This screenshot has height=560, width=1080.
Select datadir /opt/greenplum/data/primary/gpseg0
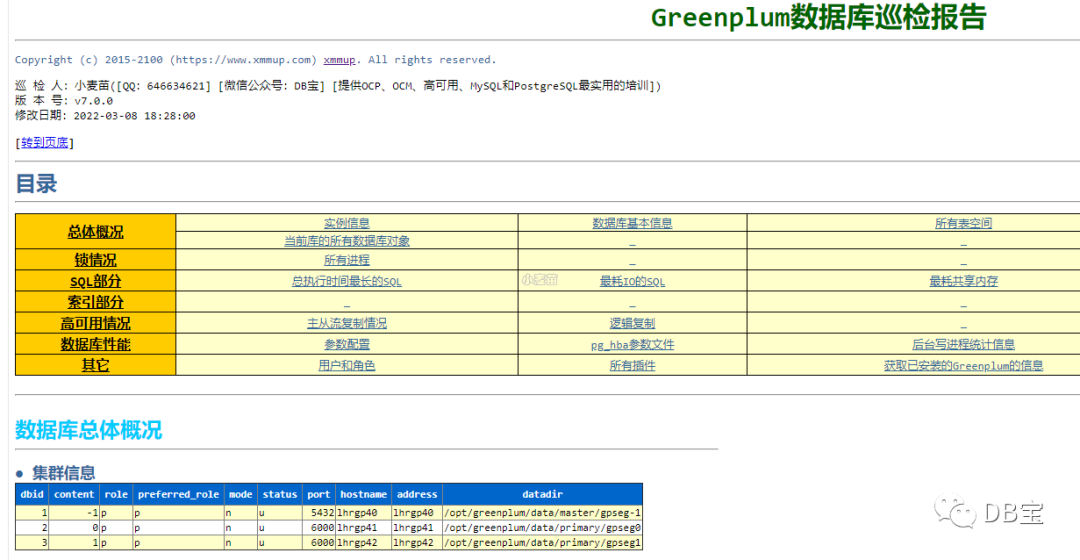click(x=543, y=528)
